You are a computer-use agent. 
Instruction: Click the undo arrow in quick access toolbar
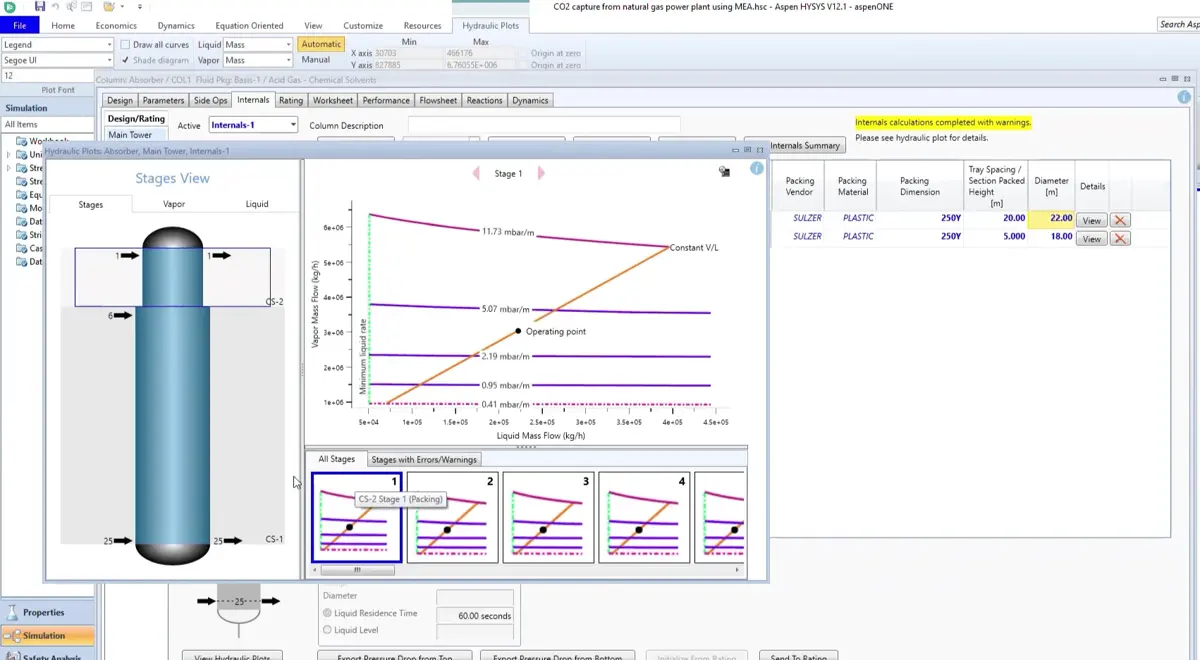(57, 7)
